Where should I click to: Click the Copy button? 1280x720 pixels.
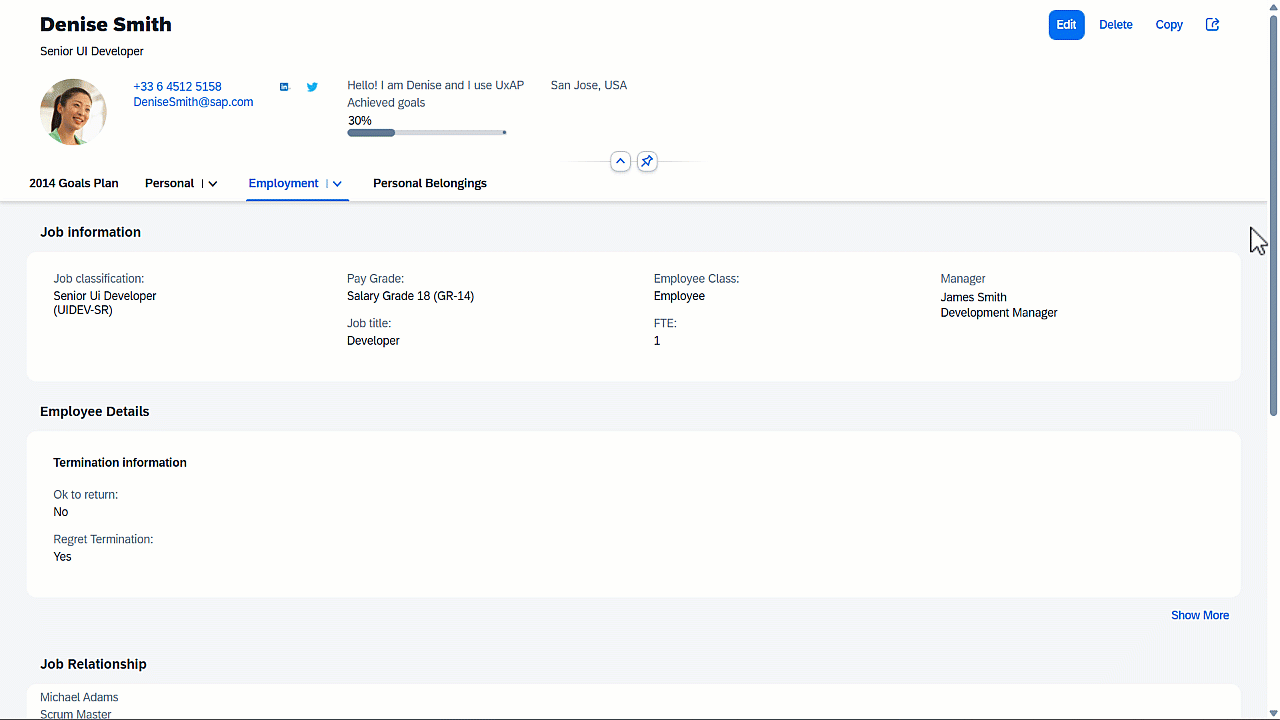pyautogui.click(x=1169, y=25)
